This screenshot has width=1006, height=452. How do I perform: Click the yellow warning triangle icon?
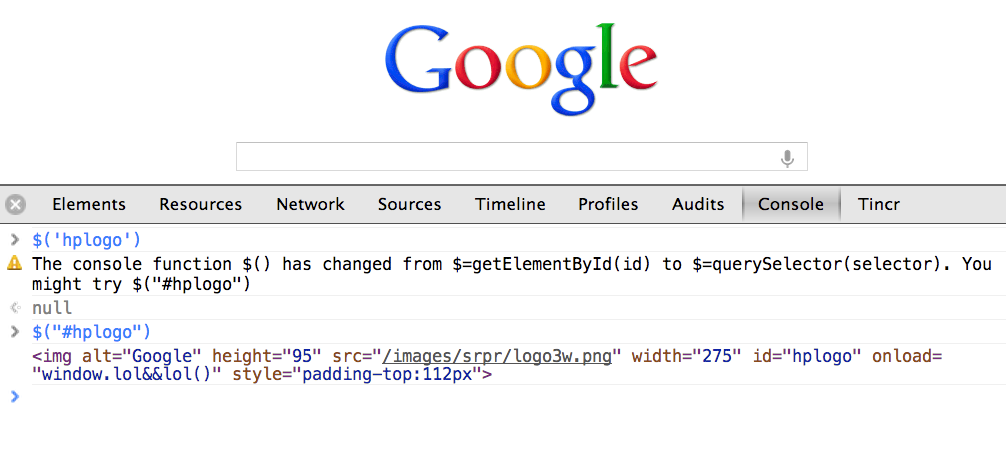tap(14, 262)
